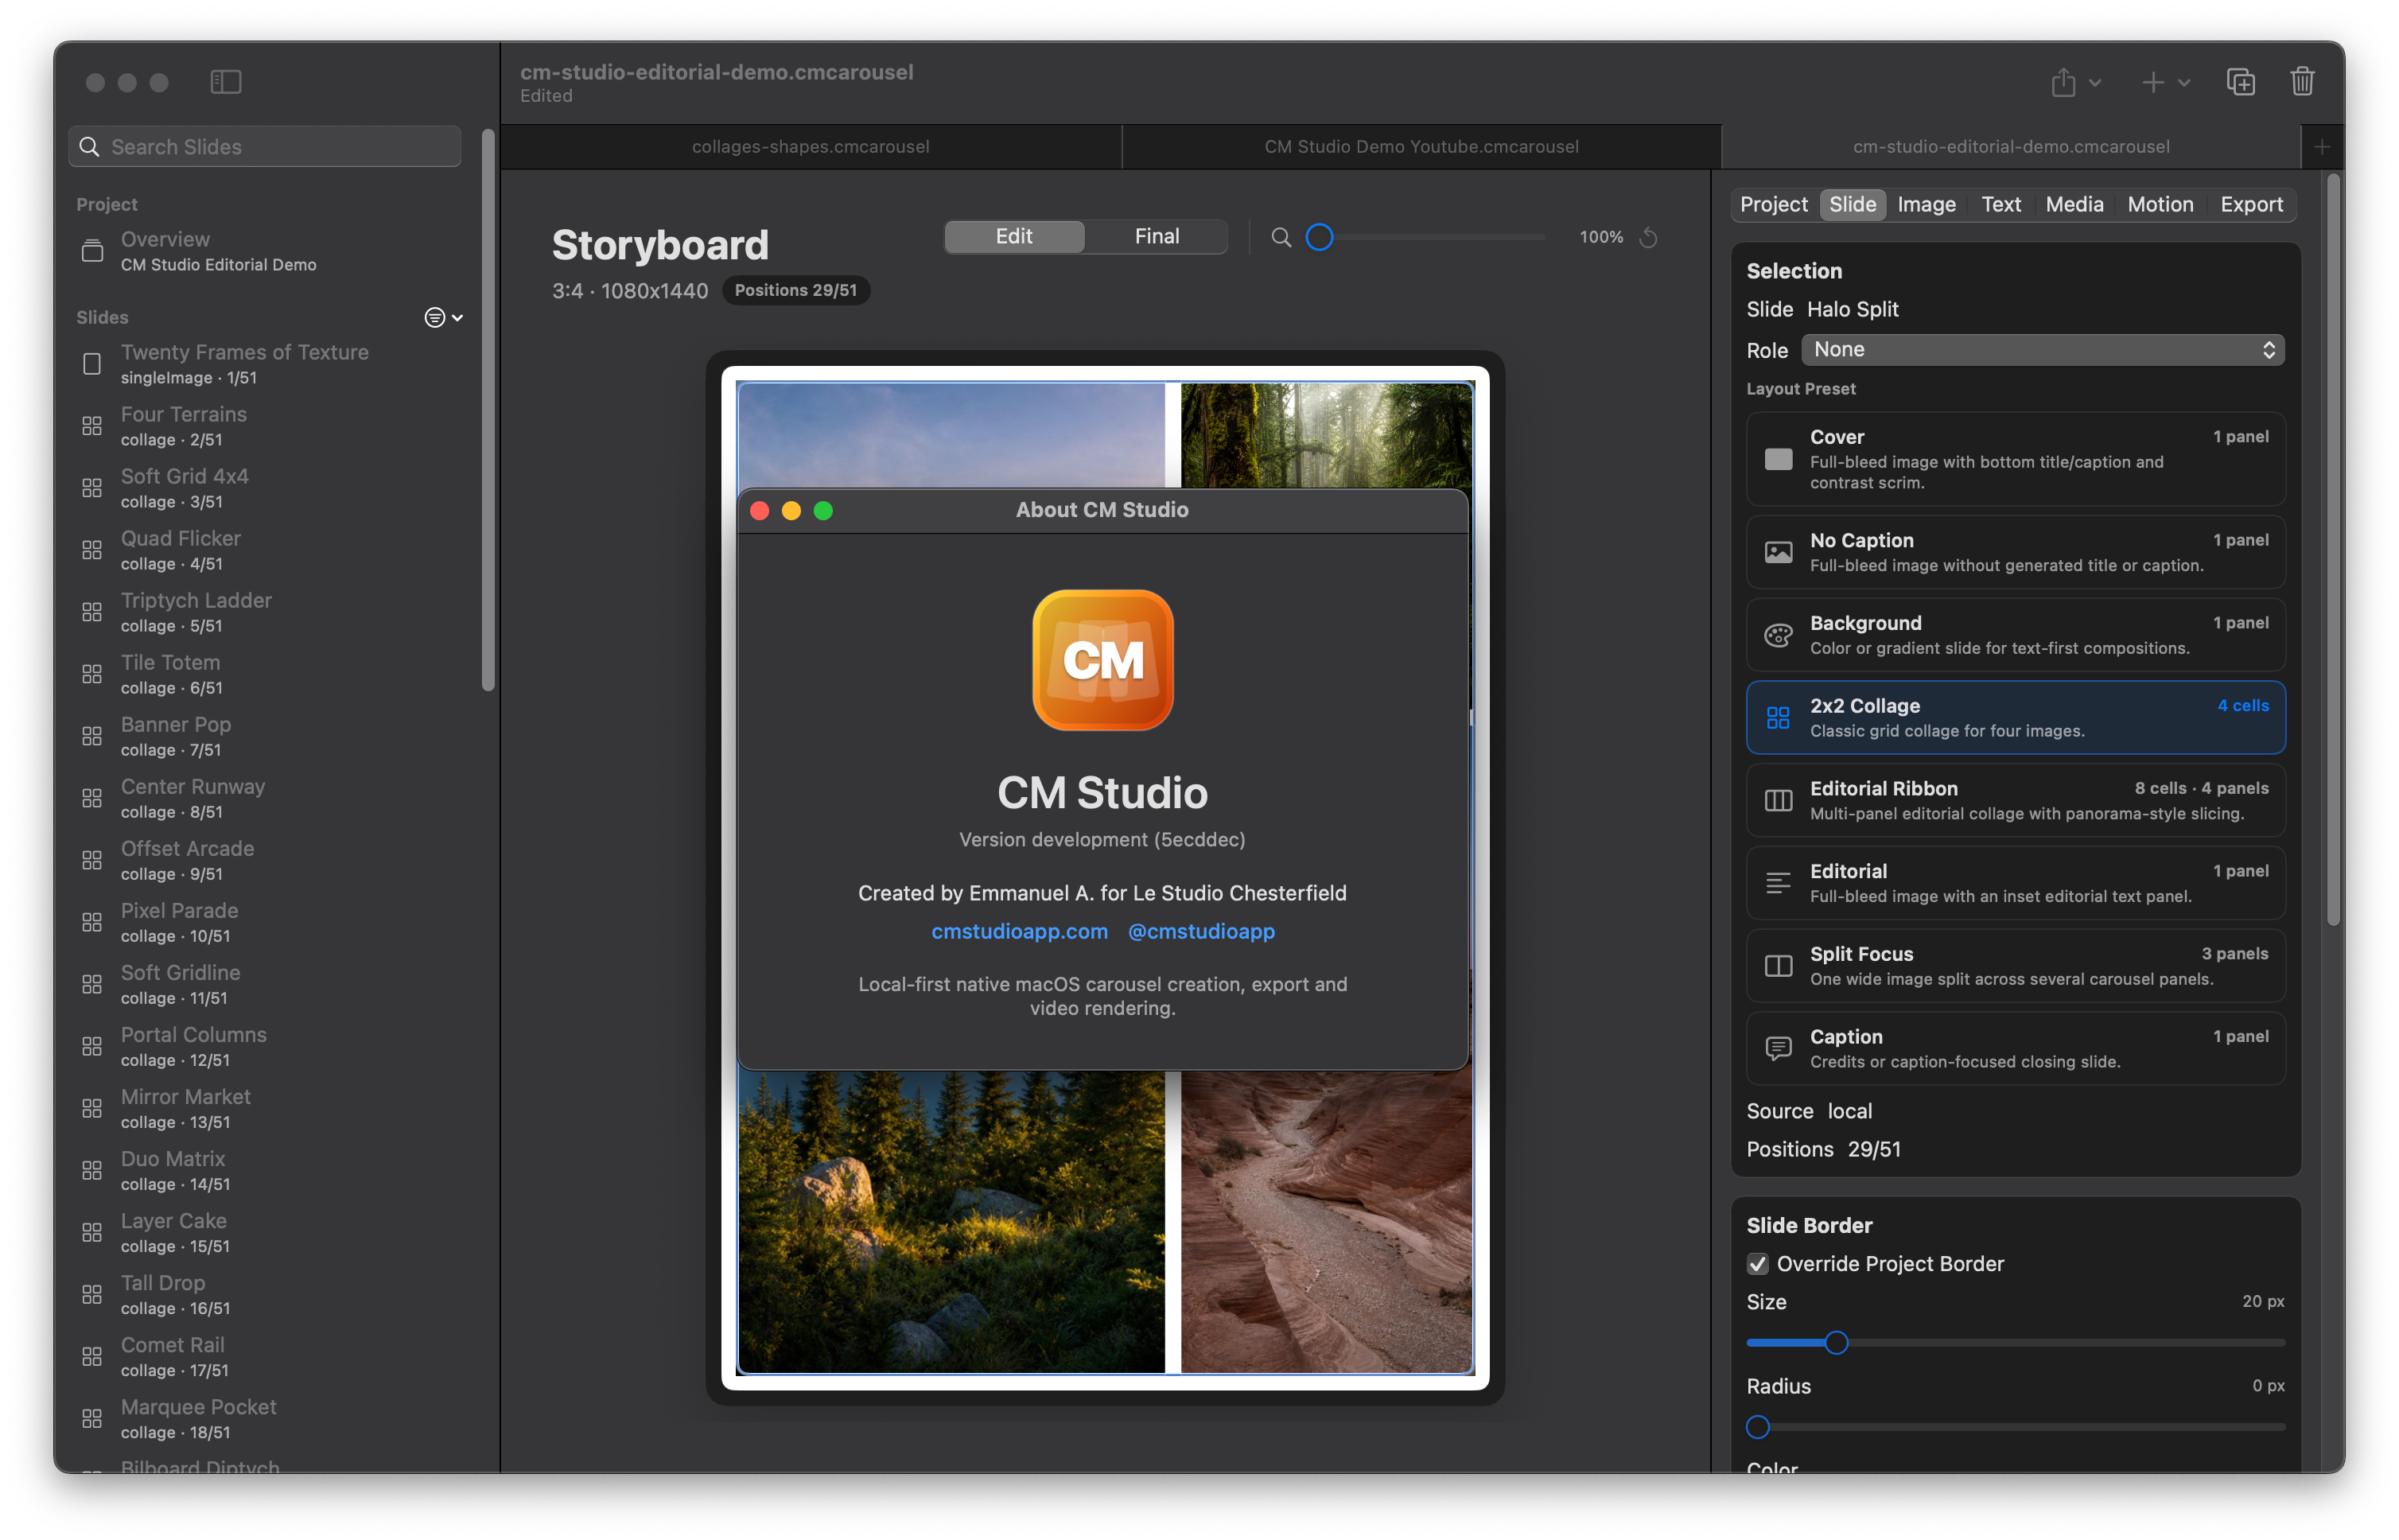Expand the share options chevron
Viewport: 2399px width, 1540px height.
coord(2094,83)
